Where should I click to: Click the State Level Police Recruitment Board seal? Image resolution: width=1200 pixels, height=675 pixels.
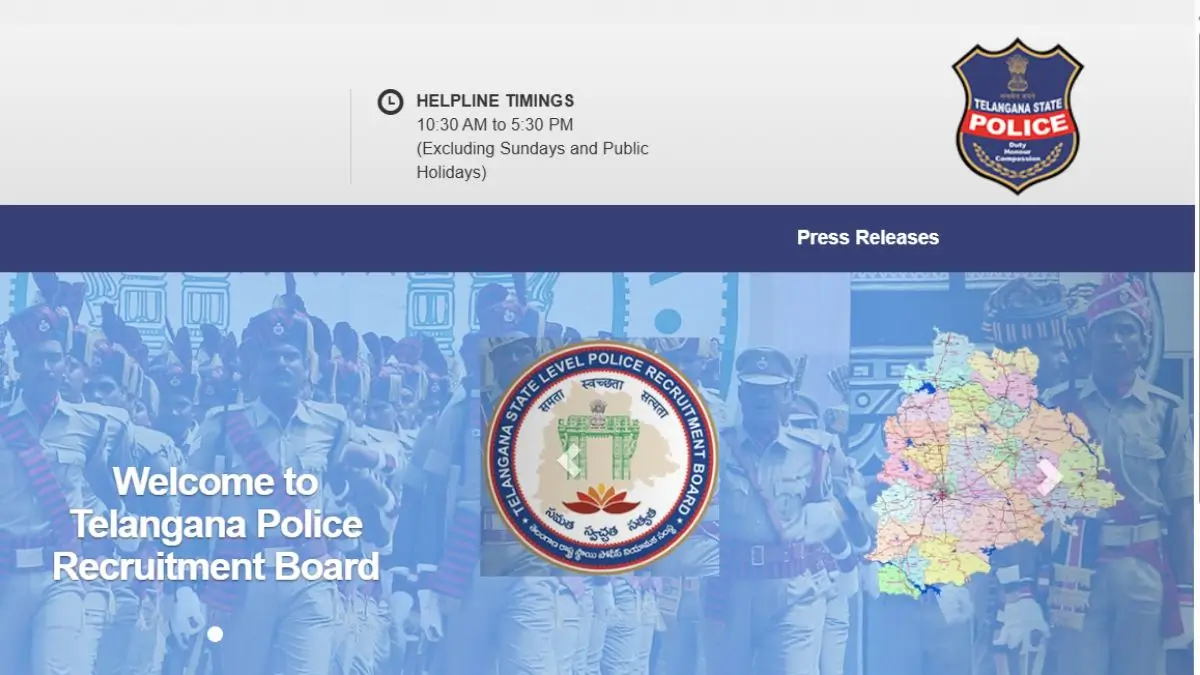click(x=600, y=456)
